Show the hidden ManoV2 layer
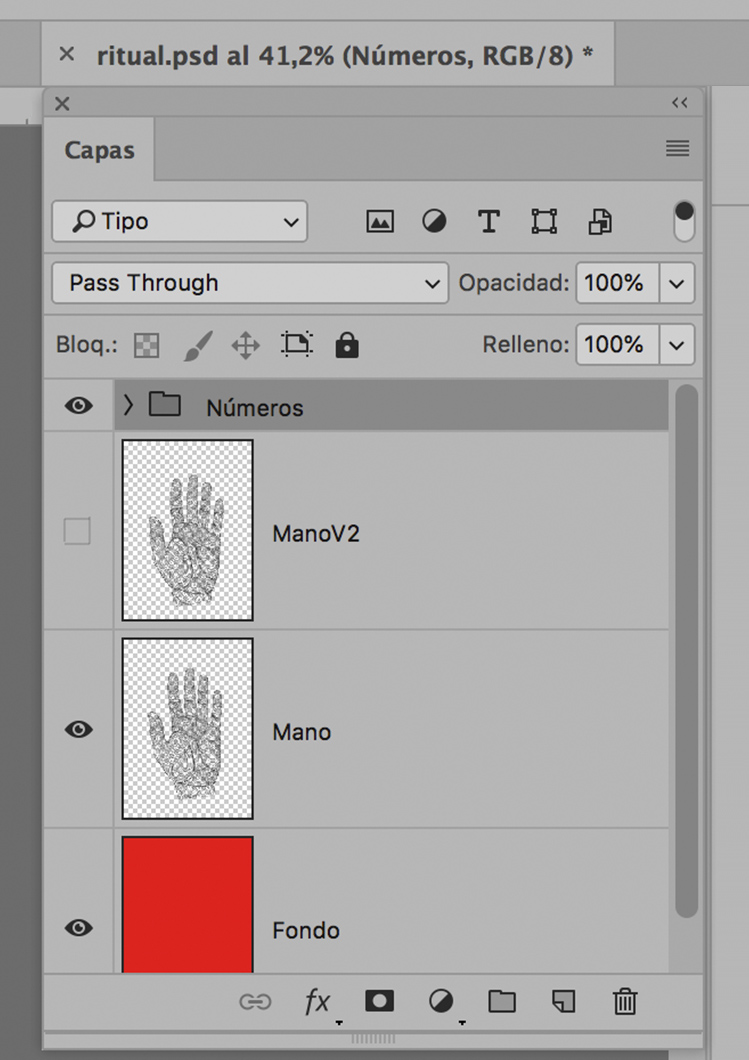 77,532
